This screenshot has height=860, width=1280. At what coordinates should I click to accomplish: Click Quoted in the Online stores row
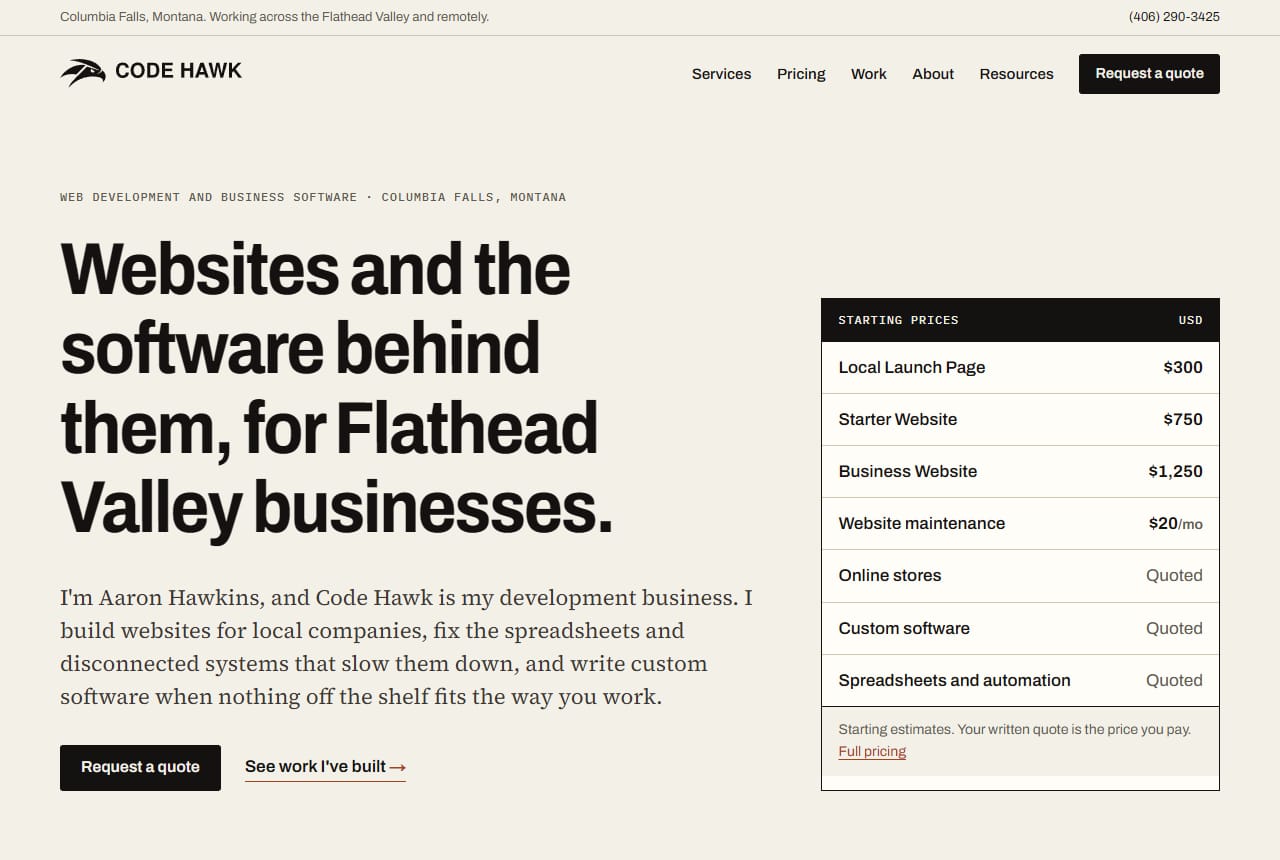(x=1174, y=575)
